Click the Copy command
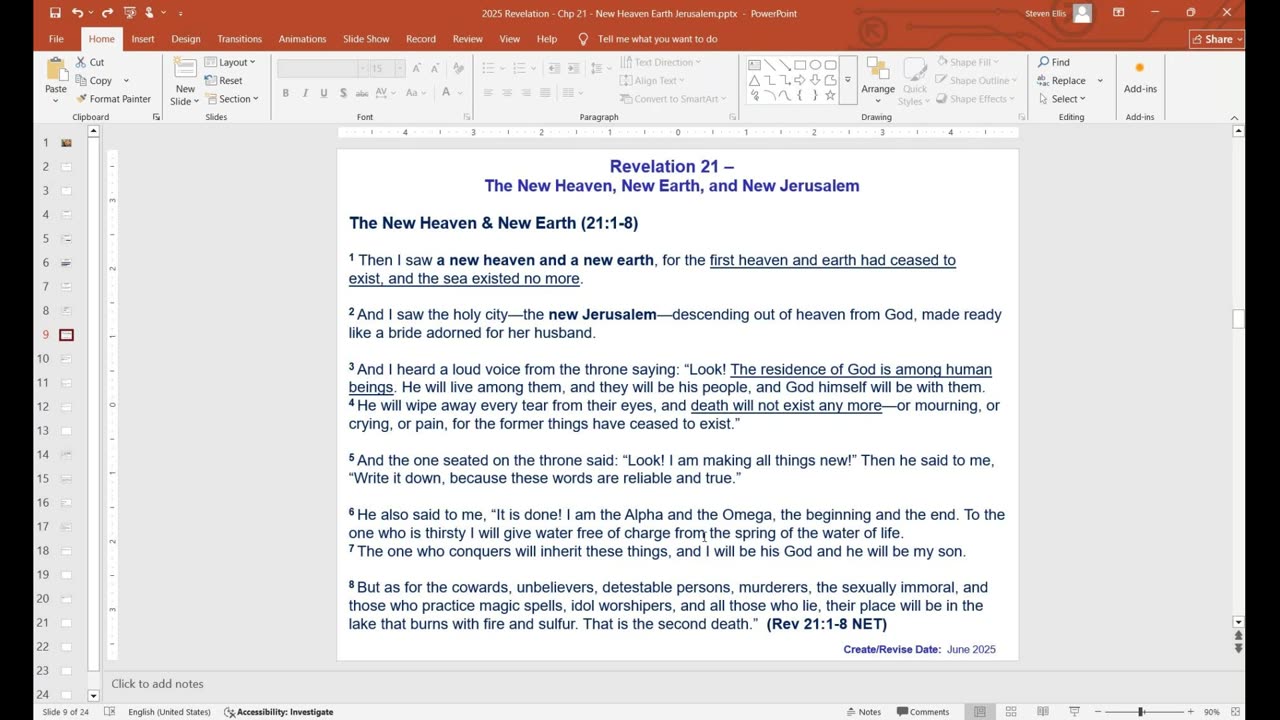The height and width of the screenshot is (720, 1280). point(94,80)
